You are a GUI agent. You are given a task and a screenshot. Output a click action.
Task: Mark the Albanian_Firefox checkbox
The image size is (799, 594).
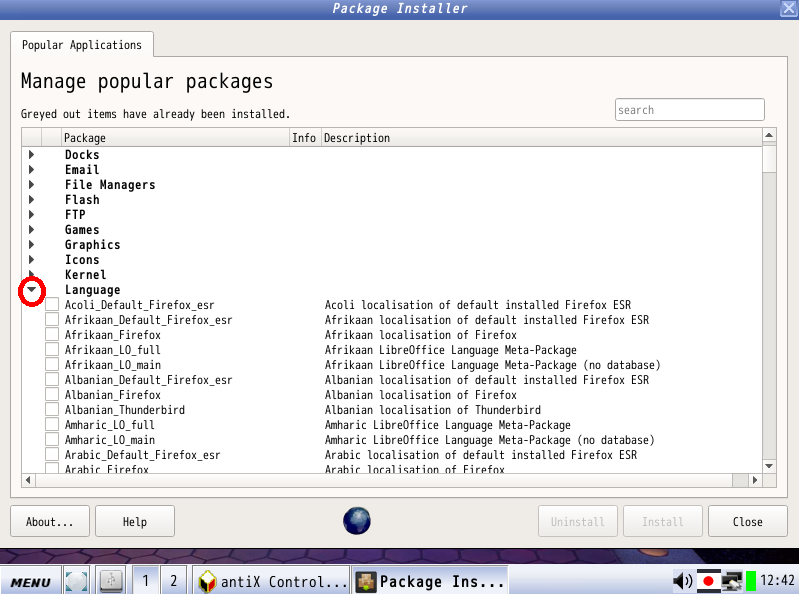click(52, 395)
